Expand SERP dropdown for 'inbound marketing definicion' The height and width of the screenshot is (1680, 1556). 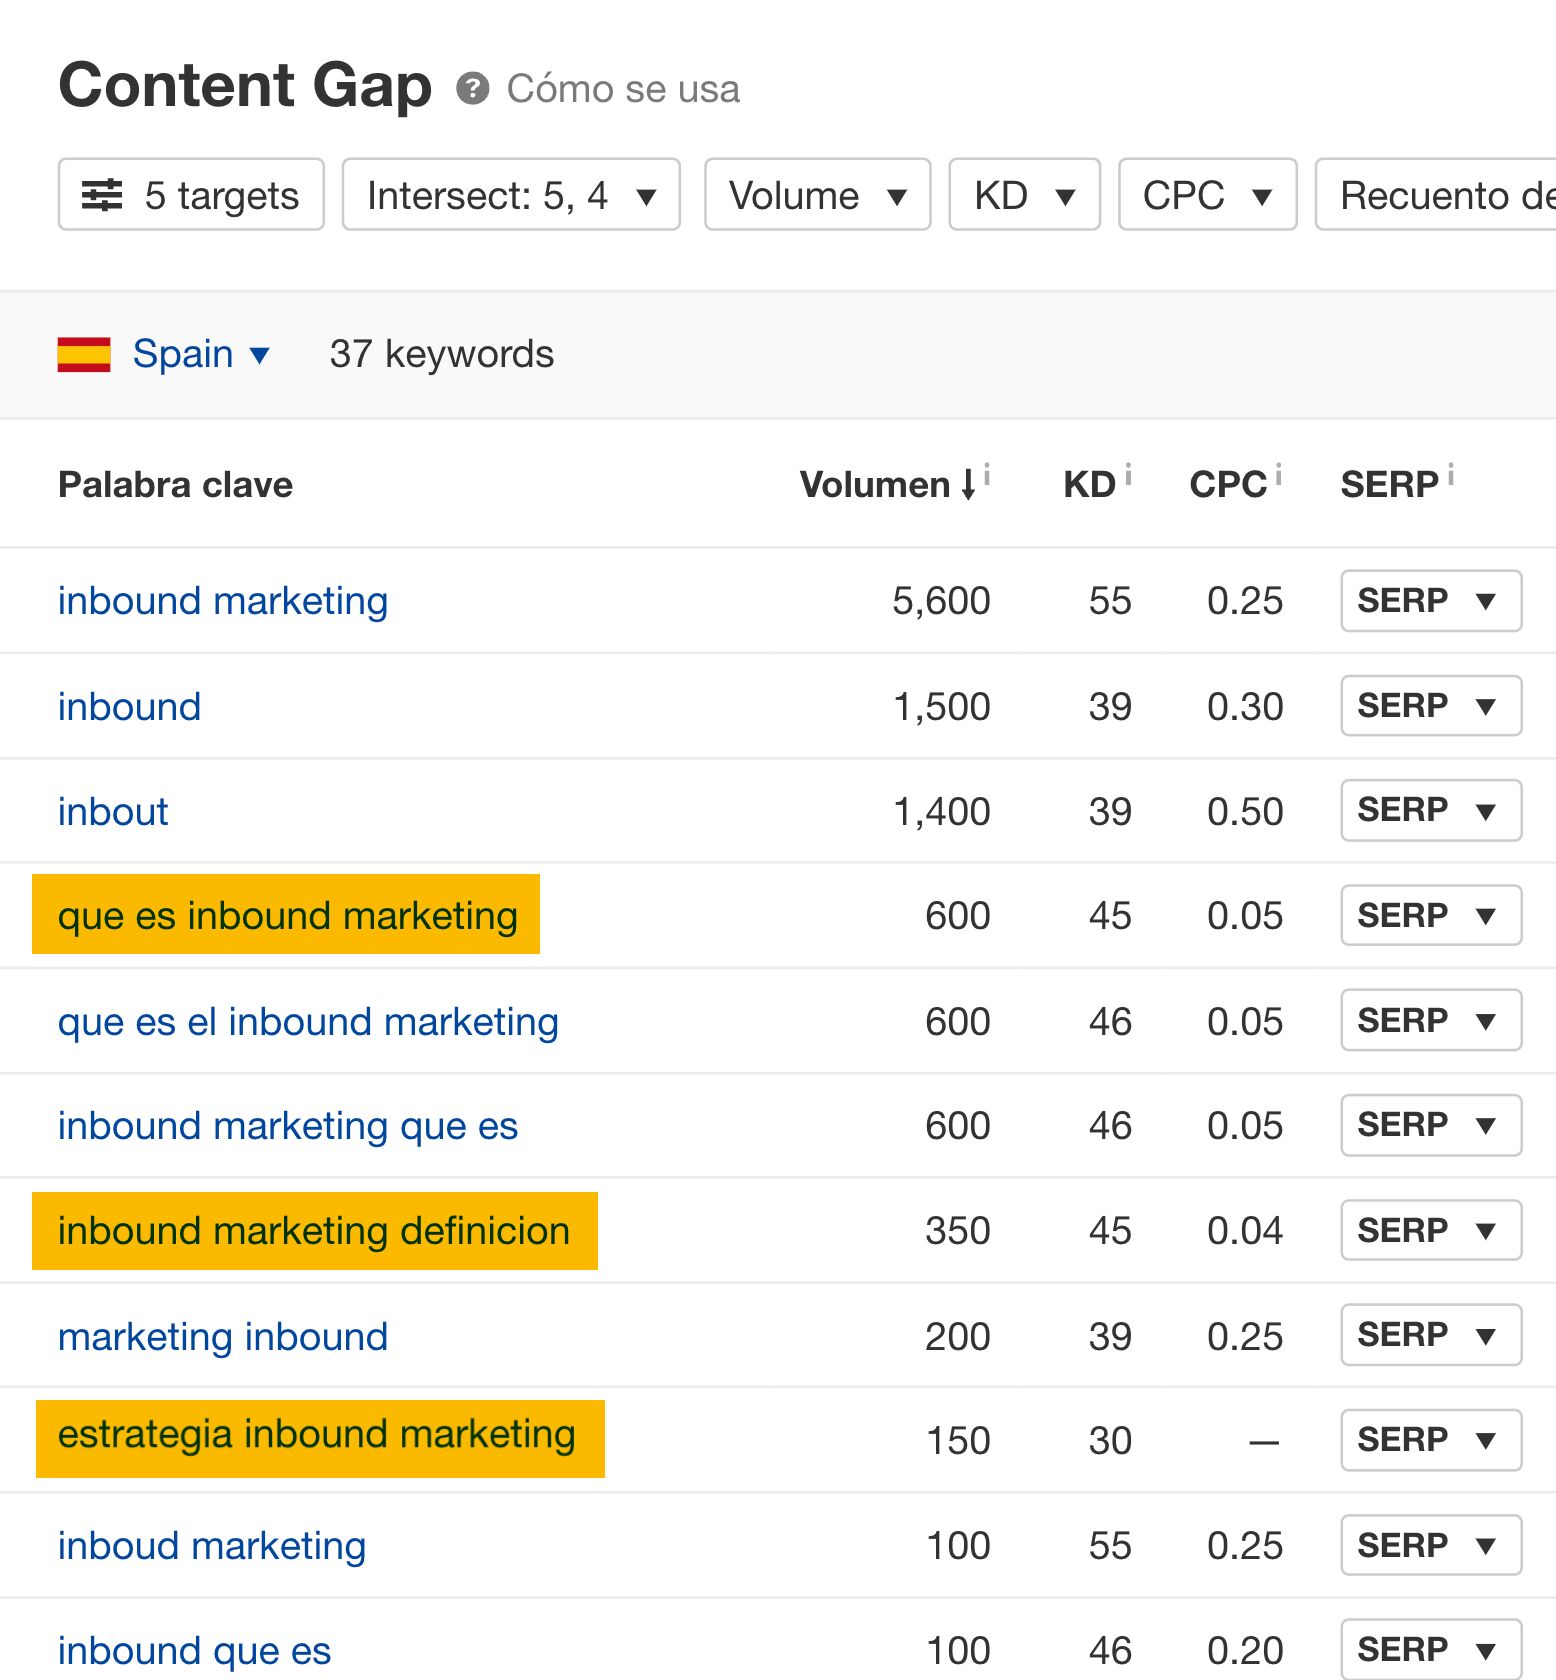pos(1431,1230)
